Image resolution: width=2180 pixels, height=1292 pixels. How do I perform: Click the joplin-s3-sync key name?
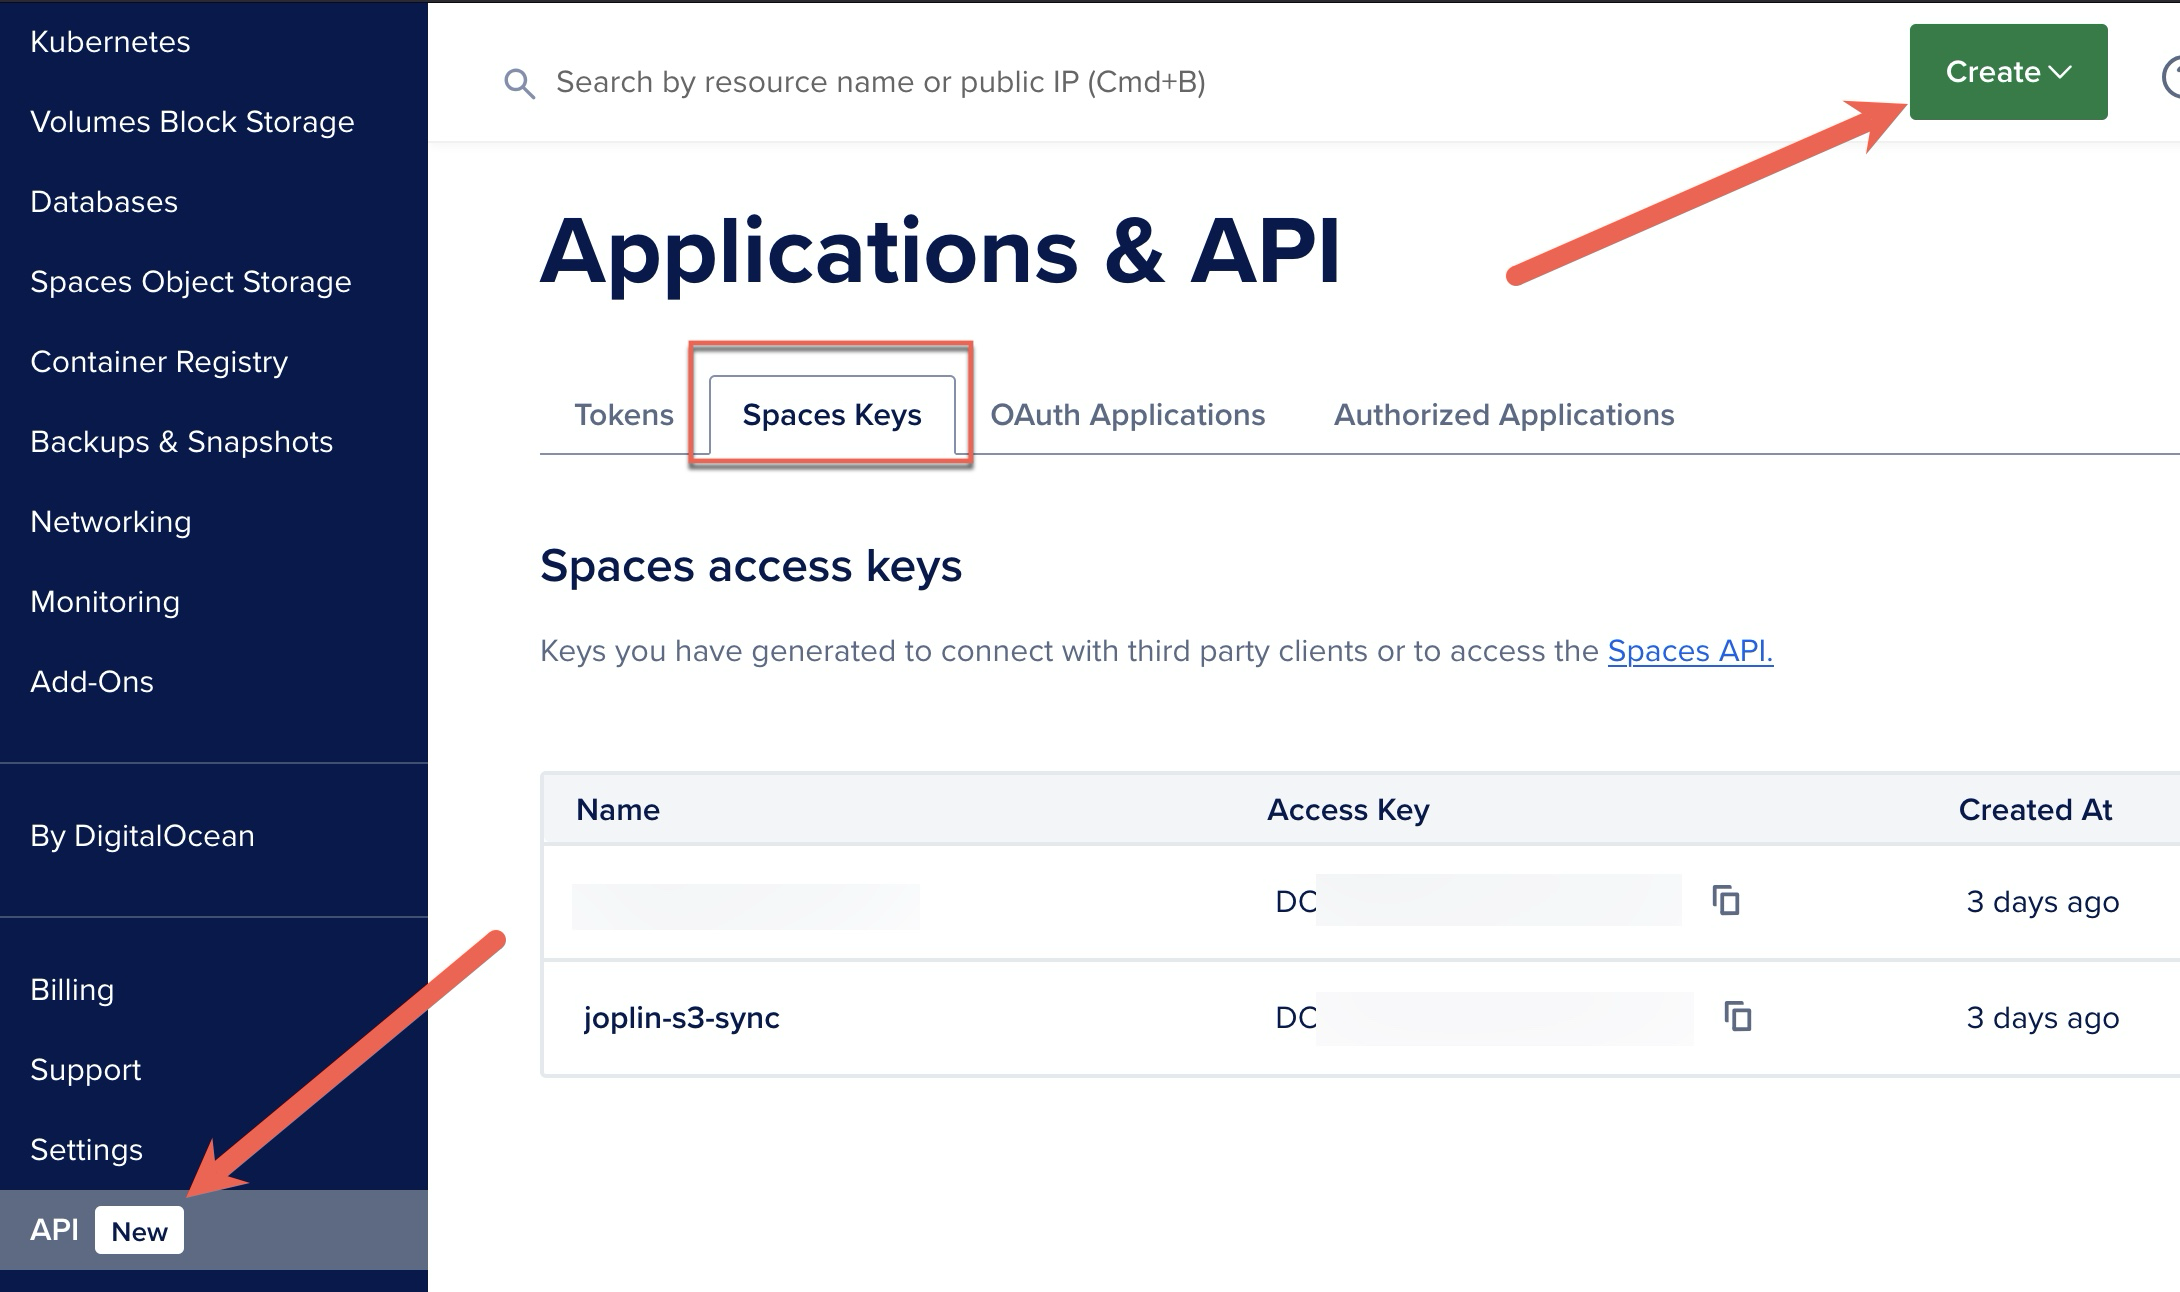click(681, 1018)
